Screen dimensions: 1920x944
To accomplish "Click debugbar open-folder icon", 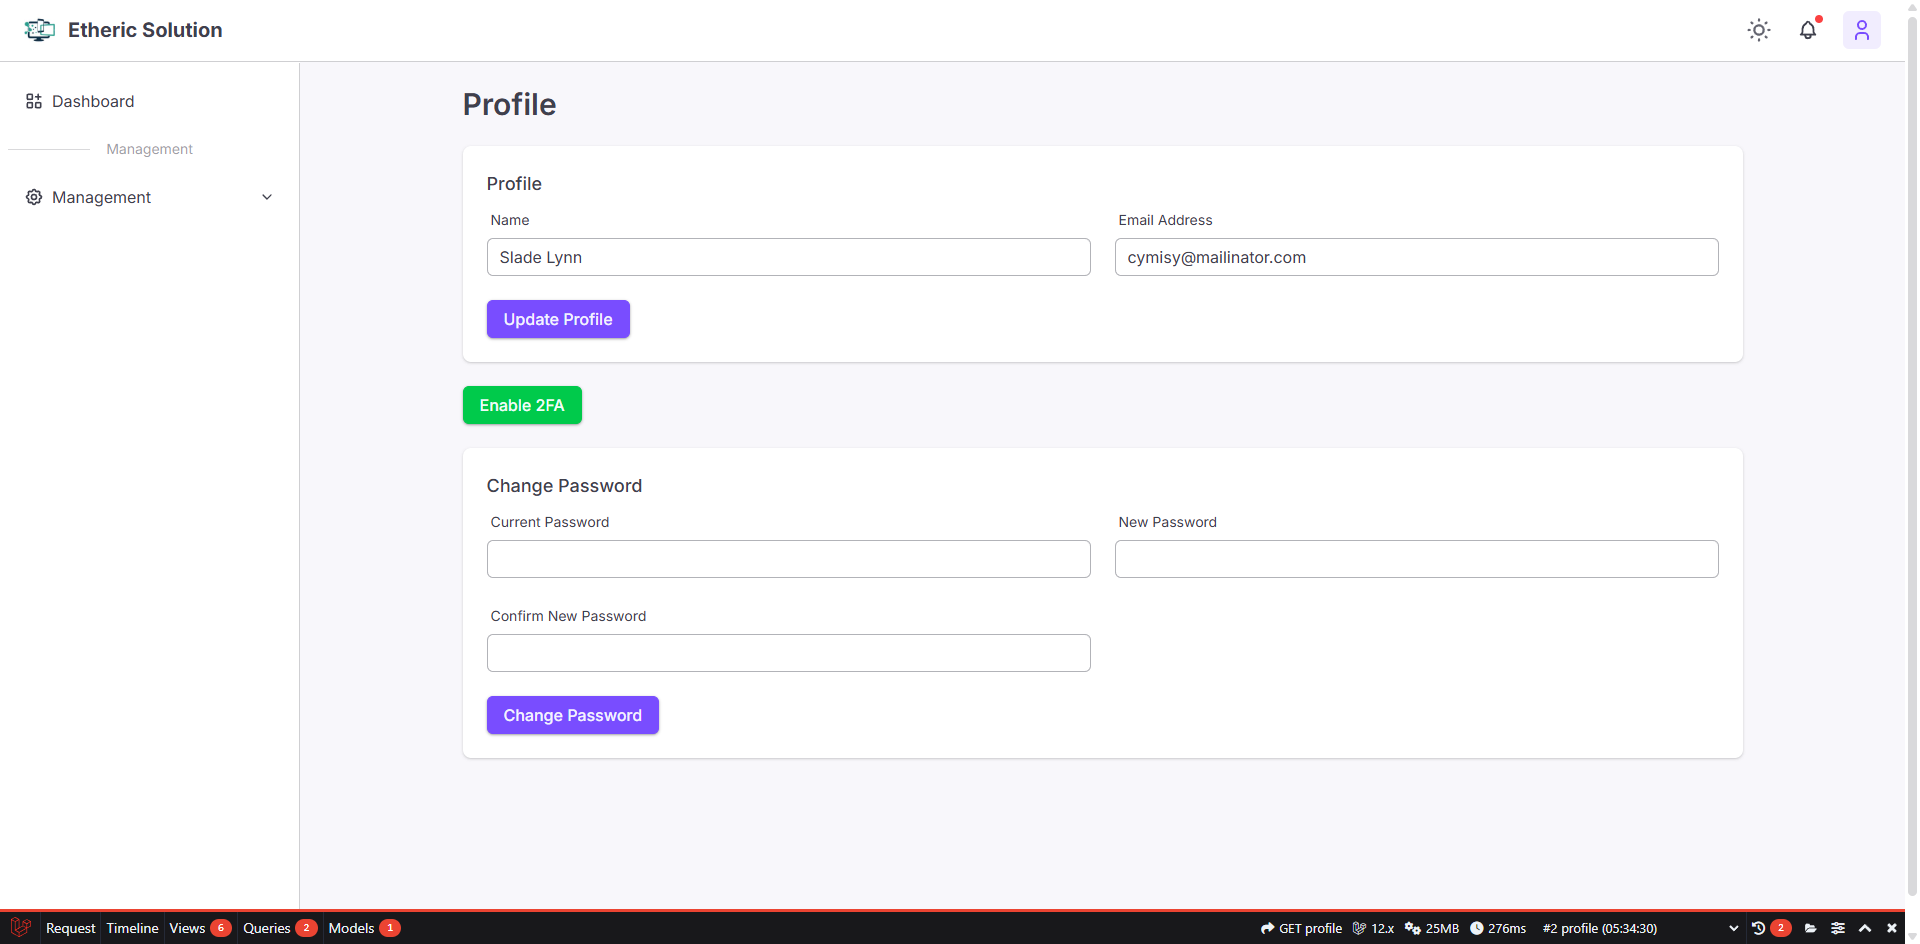I will pyautogui.click(x=1810, y=928).
